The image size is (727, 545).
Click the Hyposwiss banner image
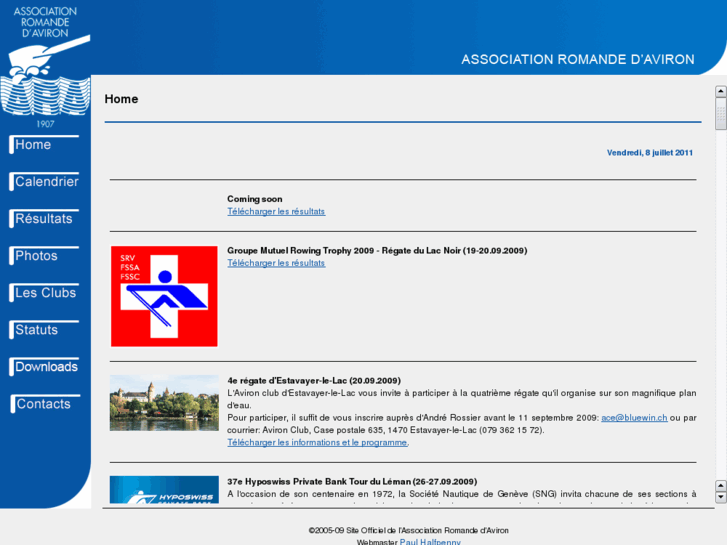(164, 490)
